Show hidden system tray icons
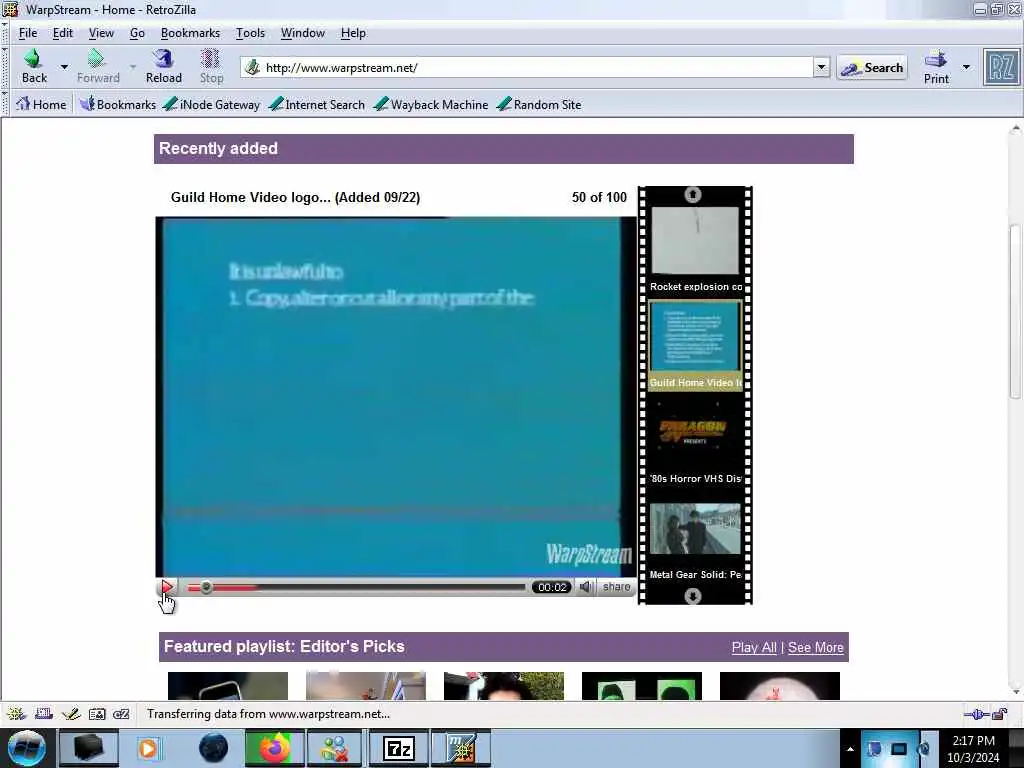Viewport: 1024px width, 768px height. [850, 749]
